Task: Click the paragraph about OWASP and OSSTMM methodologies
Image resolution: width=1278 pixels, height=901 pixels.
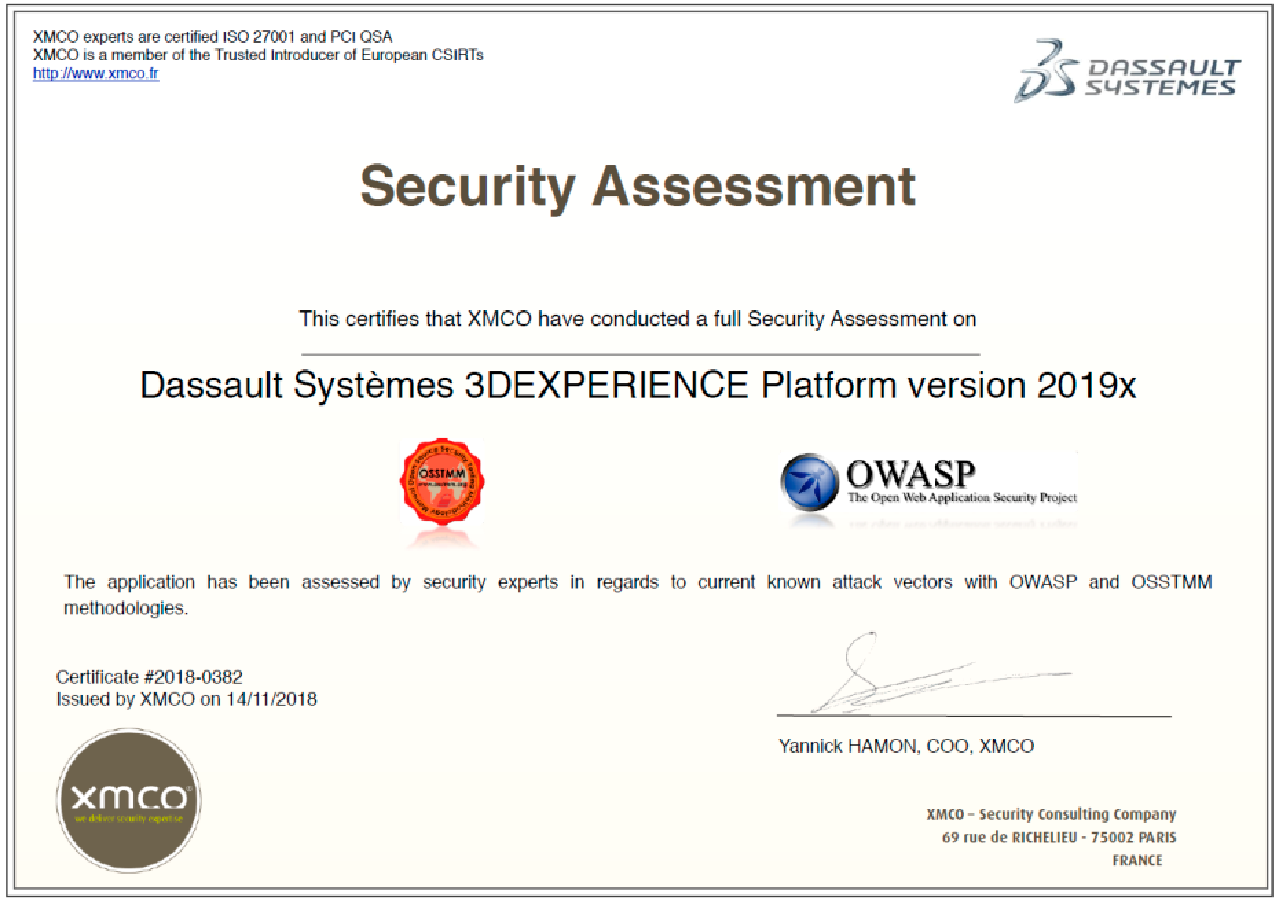Action: (x=638, y=583)
